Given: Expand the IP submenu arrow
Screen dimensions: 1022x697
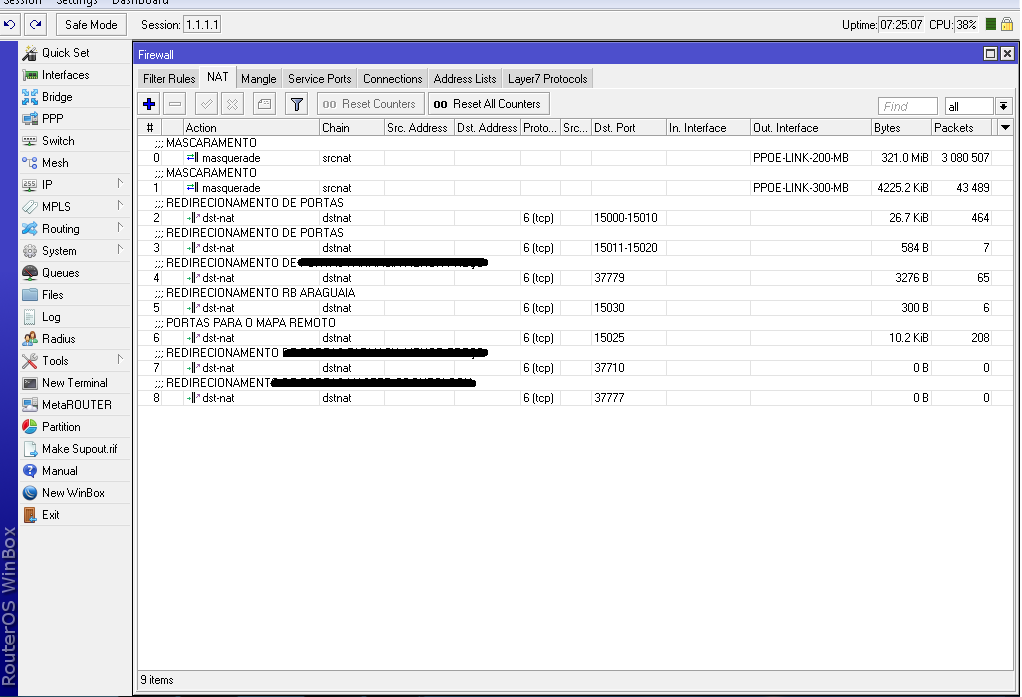Looking at the screenshot, I should (x=121, y=184).
